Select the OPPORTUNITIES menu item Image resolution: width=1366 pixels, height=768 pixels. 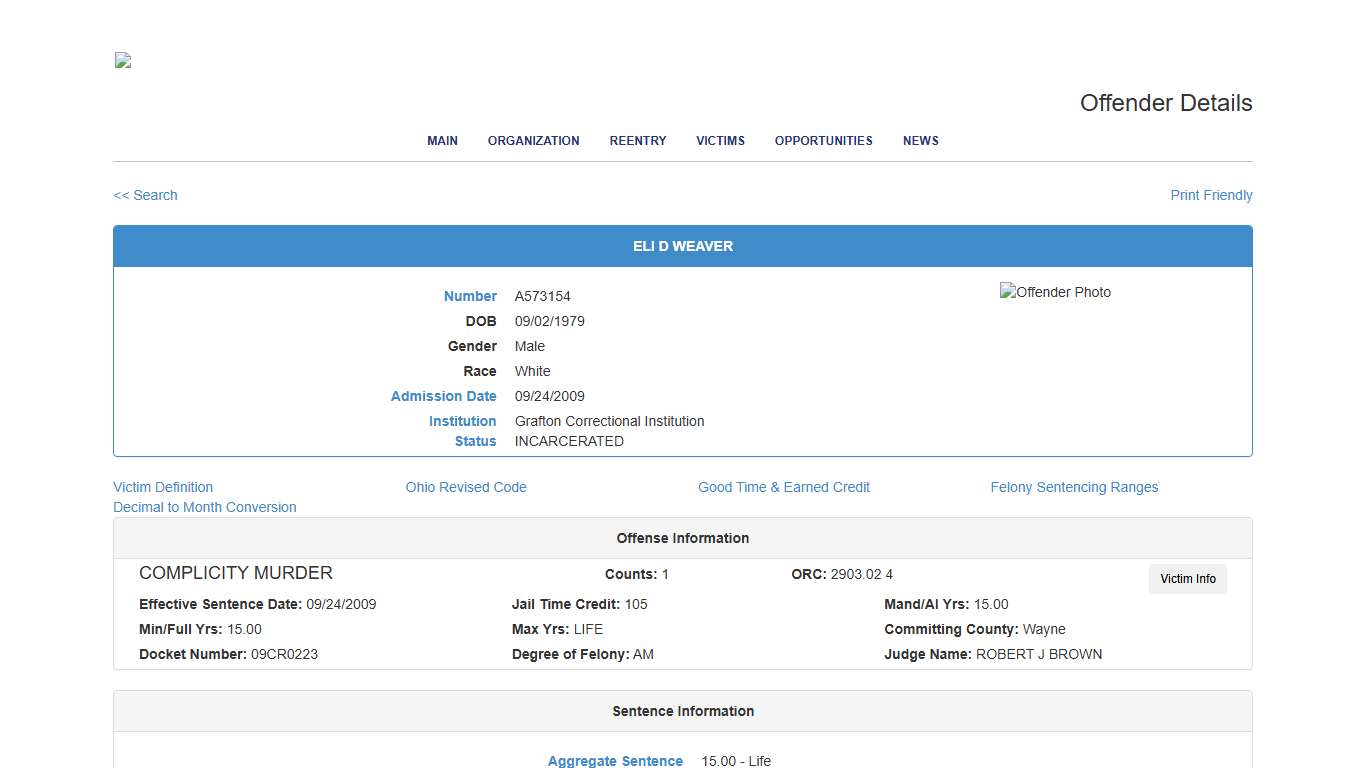tap(823, 141)
